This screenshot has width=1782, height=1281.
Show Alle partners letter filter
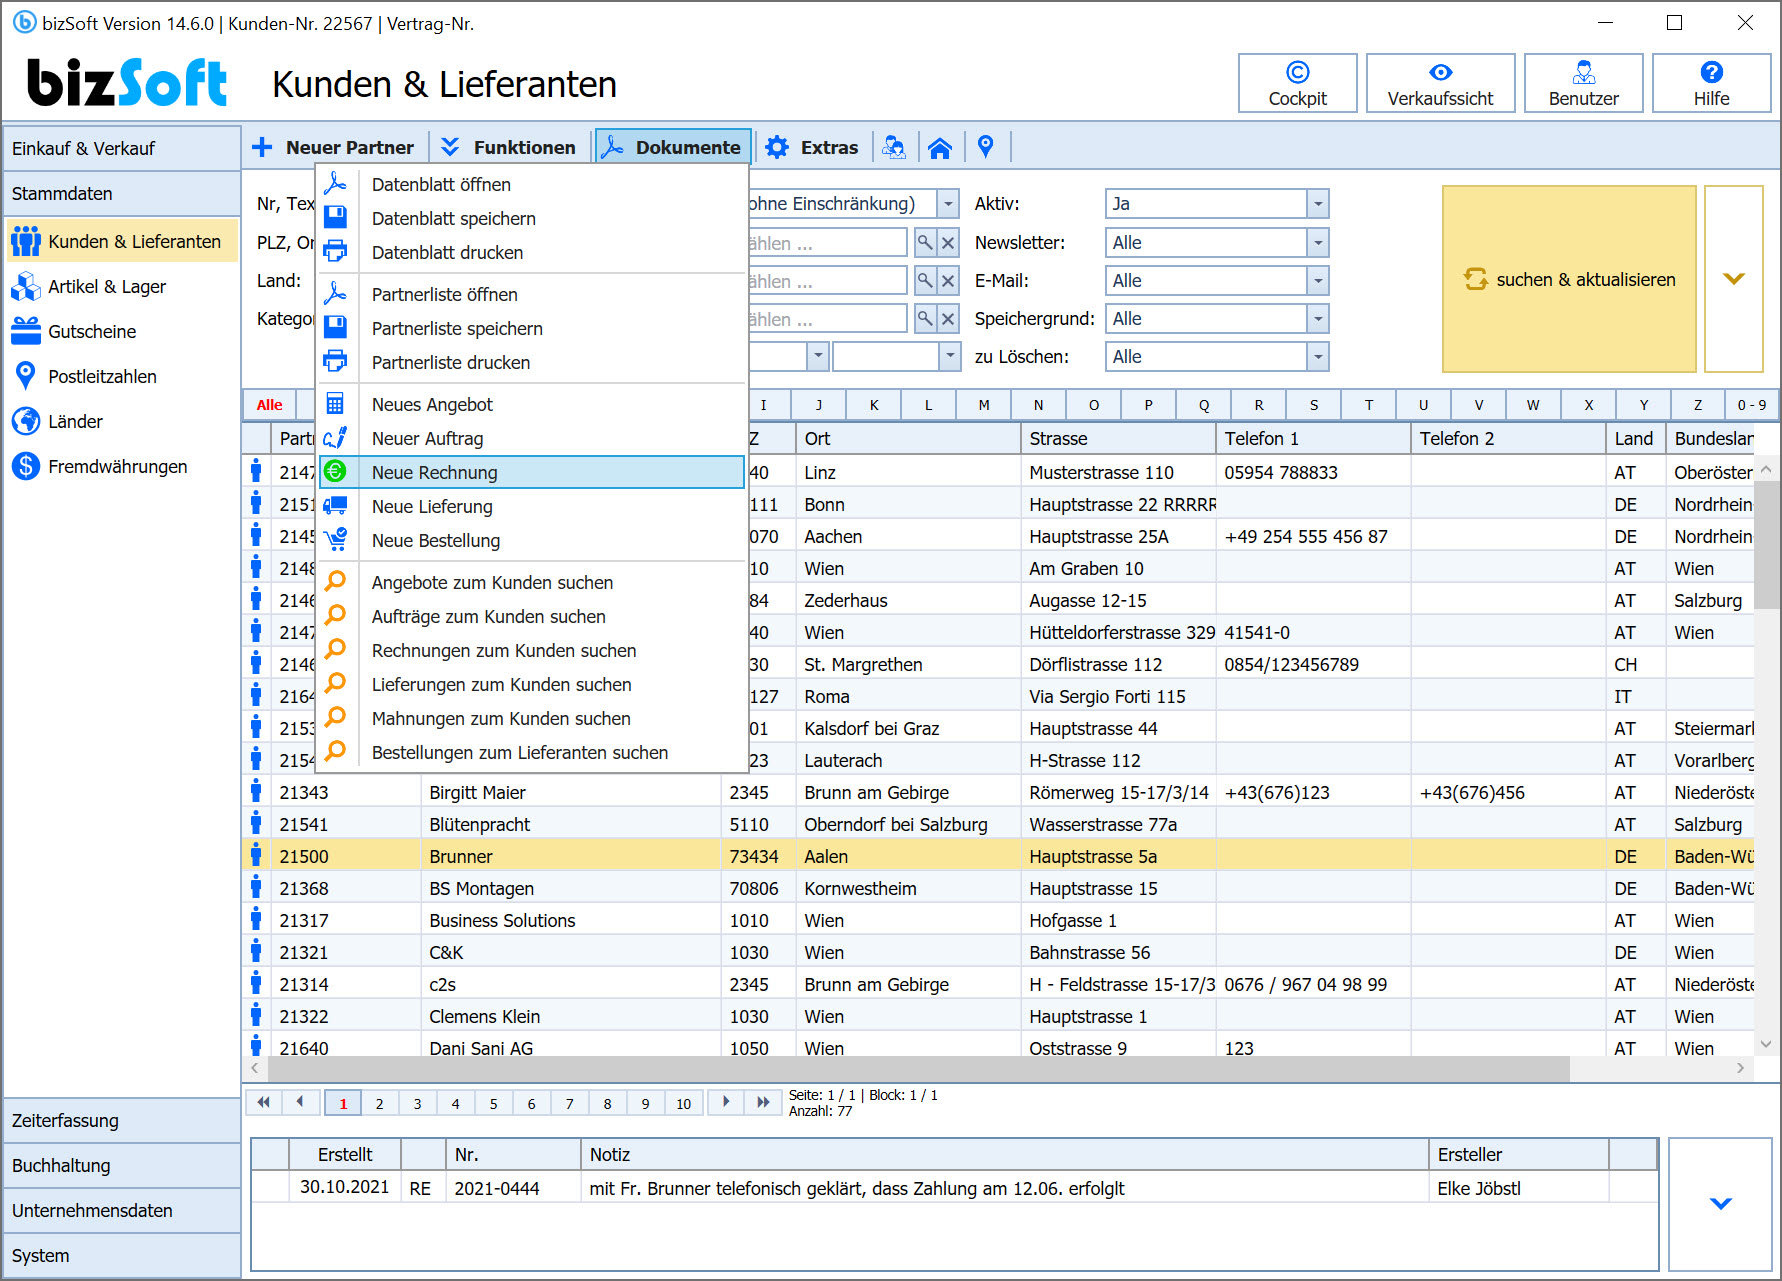(x=270, y=405)
